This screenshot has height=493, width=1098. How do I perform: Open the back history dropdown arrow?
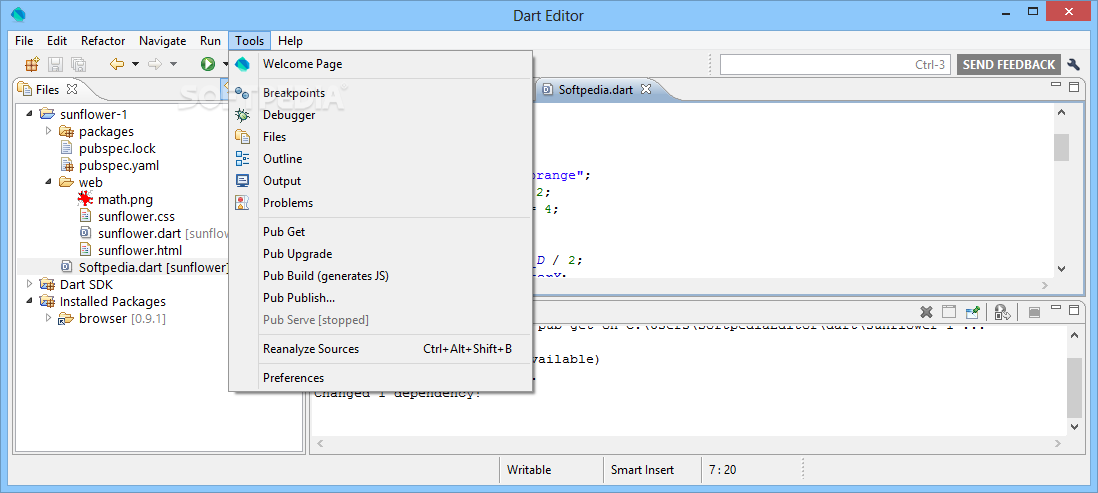[135, 64]
